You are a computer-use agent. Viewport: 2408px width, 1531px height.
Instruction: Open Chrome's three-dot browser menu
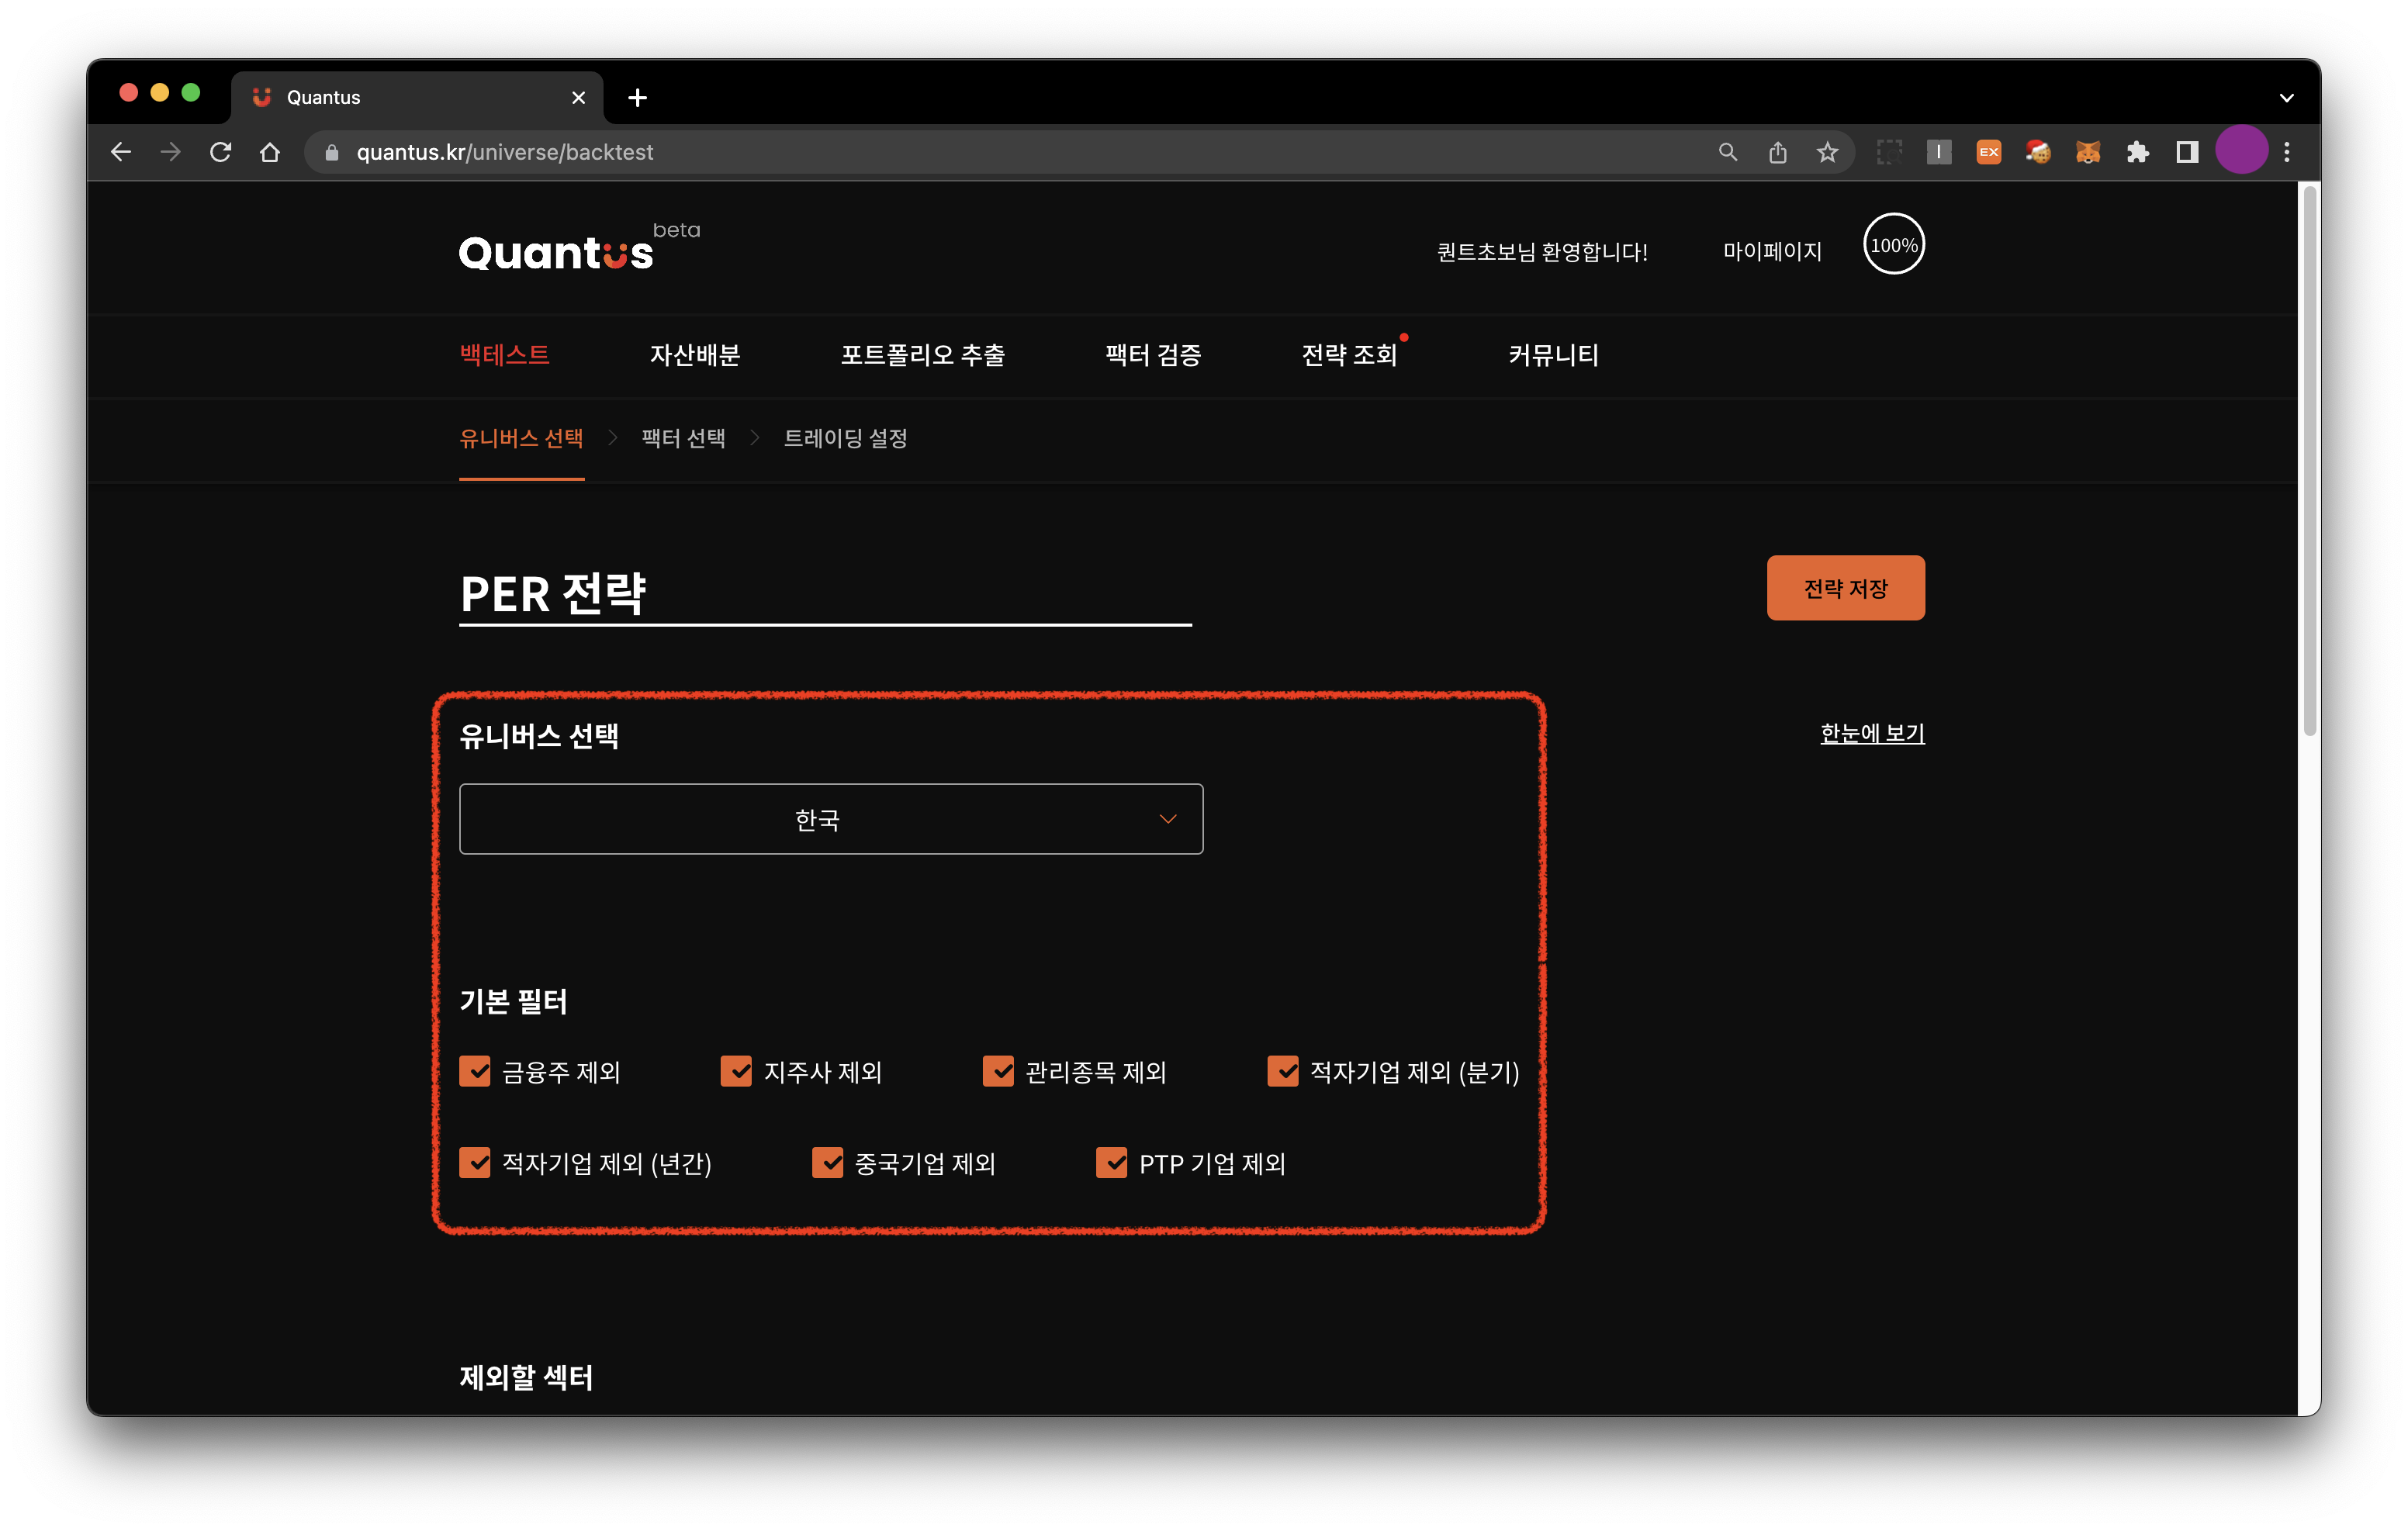click(x=2287, y=151)
